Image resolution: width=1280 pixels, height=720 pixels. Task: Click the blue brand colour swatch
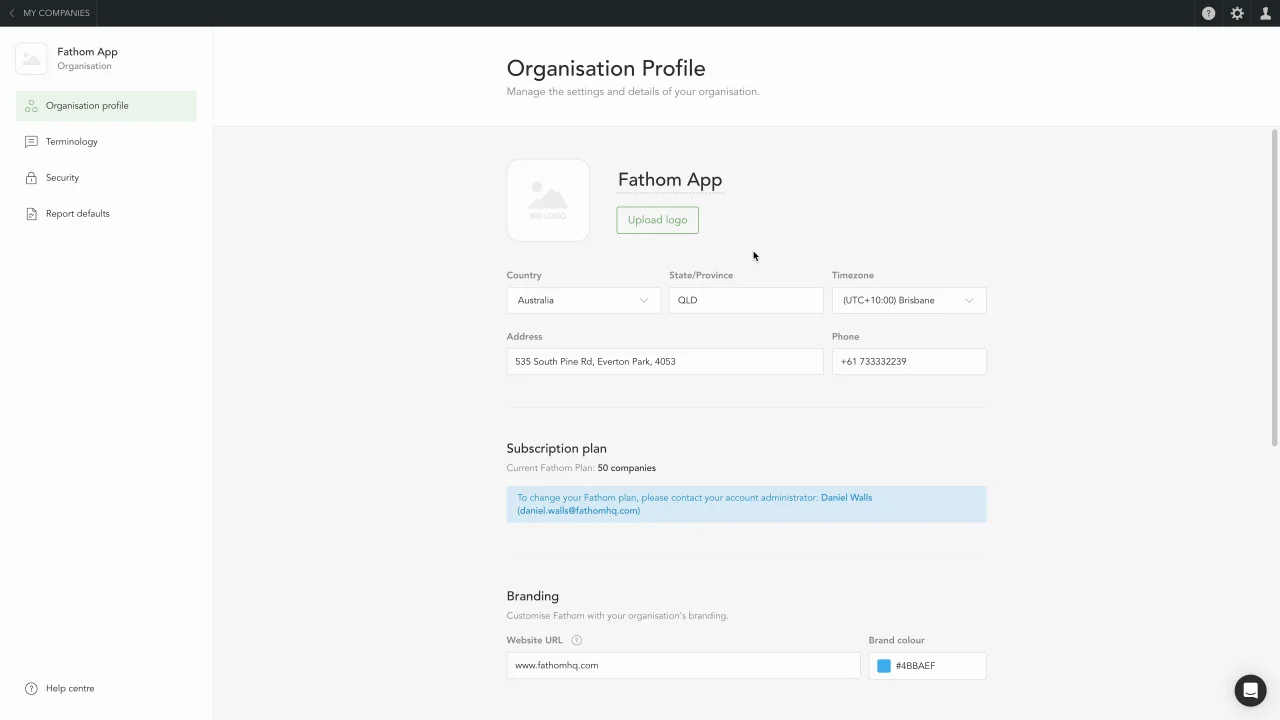coord(884,666)
